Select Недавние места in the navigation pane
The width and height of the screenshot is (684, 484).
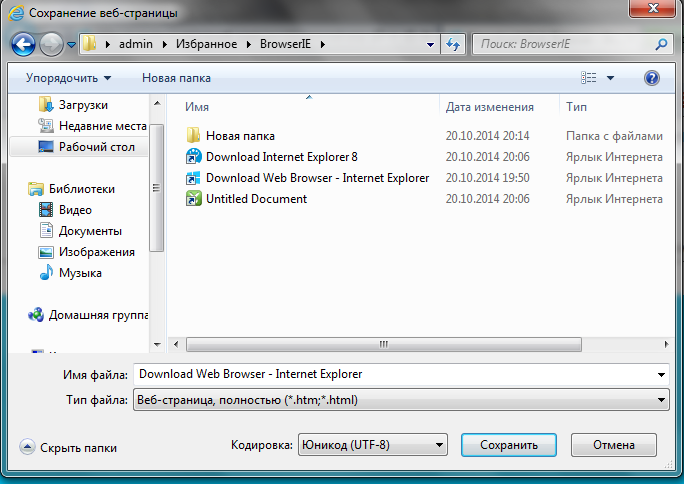pos(103,126)
